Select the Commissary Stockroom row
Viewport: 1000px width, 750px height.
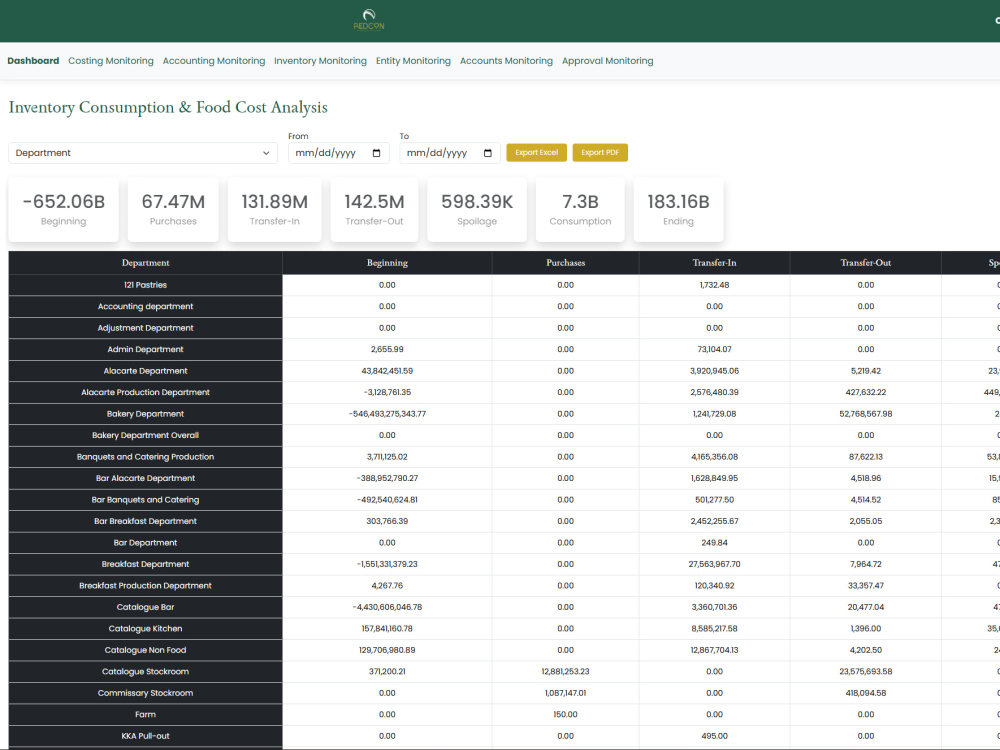(x=145, y=693)
